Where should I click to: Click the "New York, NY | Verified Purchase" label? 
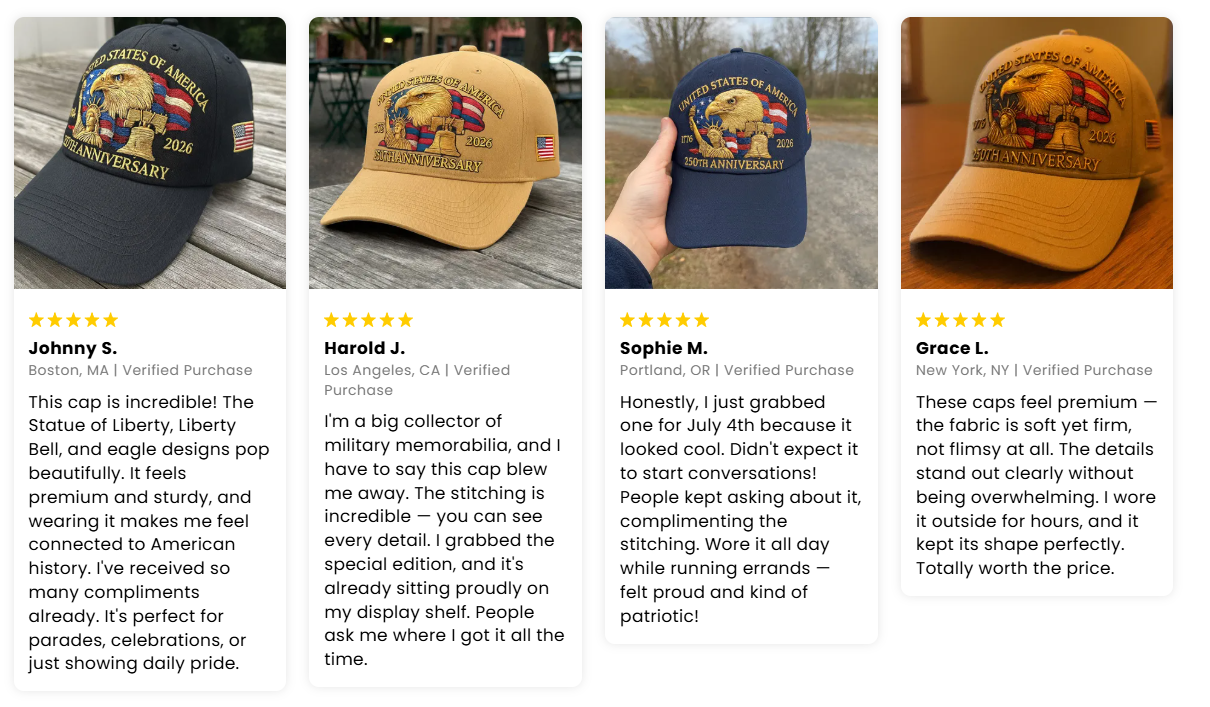(x=1034, y=370)
